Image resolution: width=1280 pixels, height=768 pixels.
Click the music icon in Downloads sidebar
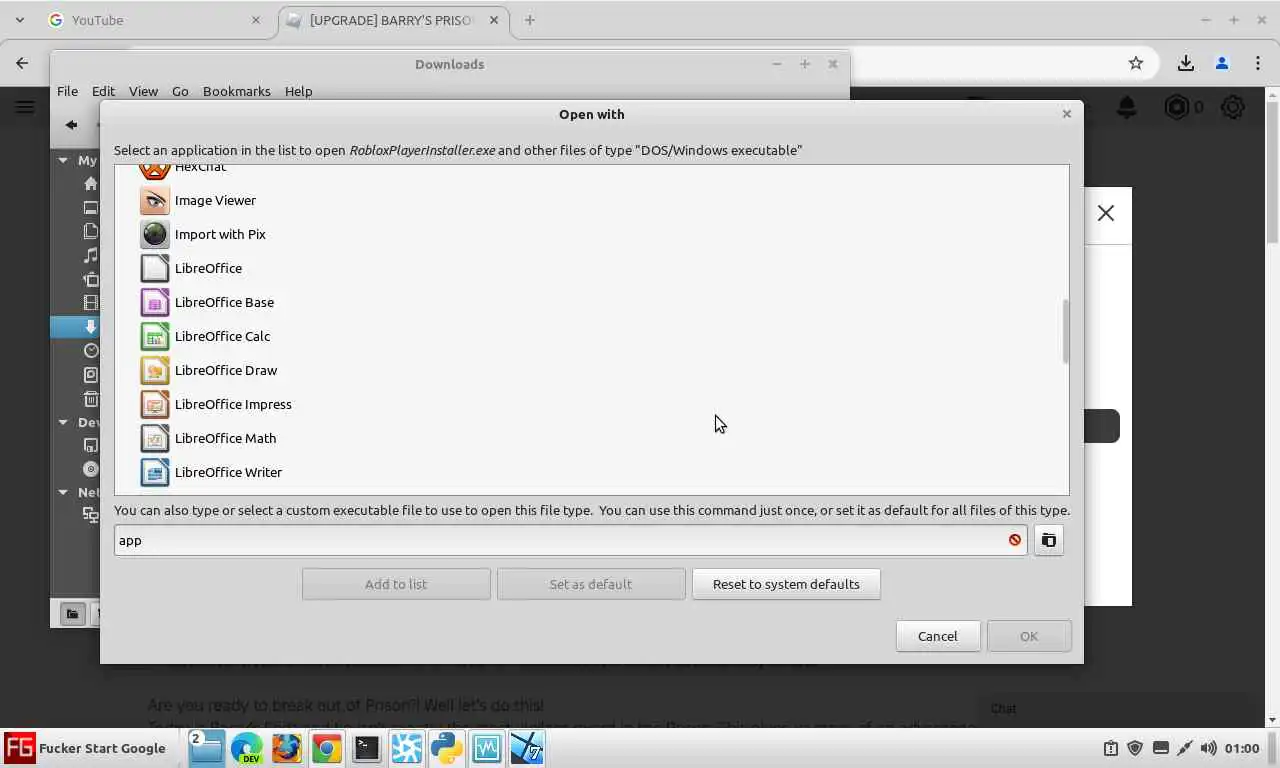click(91, 256)
